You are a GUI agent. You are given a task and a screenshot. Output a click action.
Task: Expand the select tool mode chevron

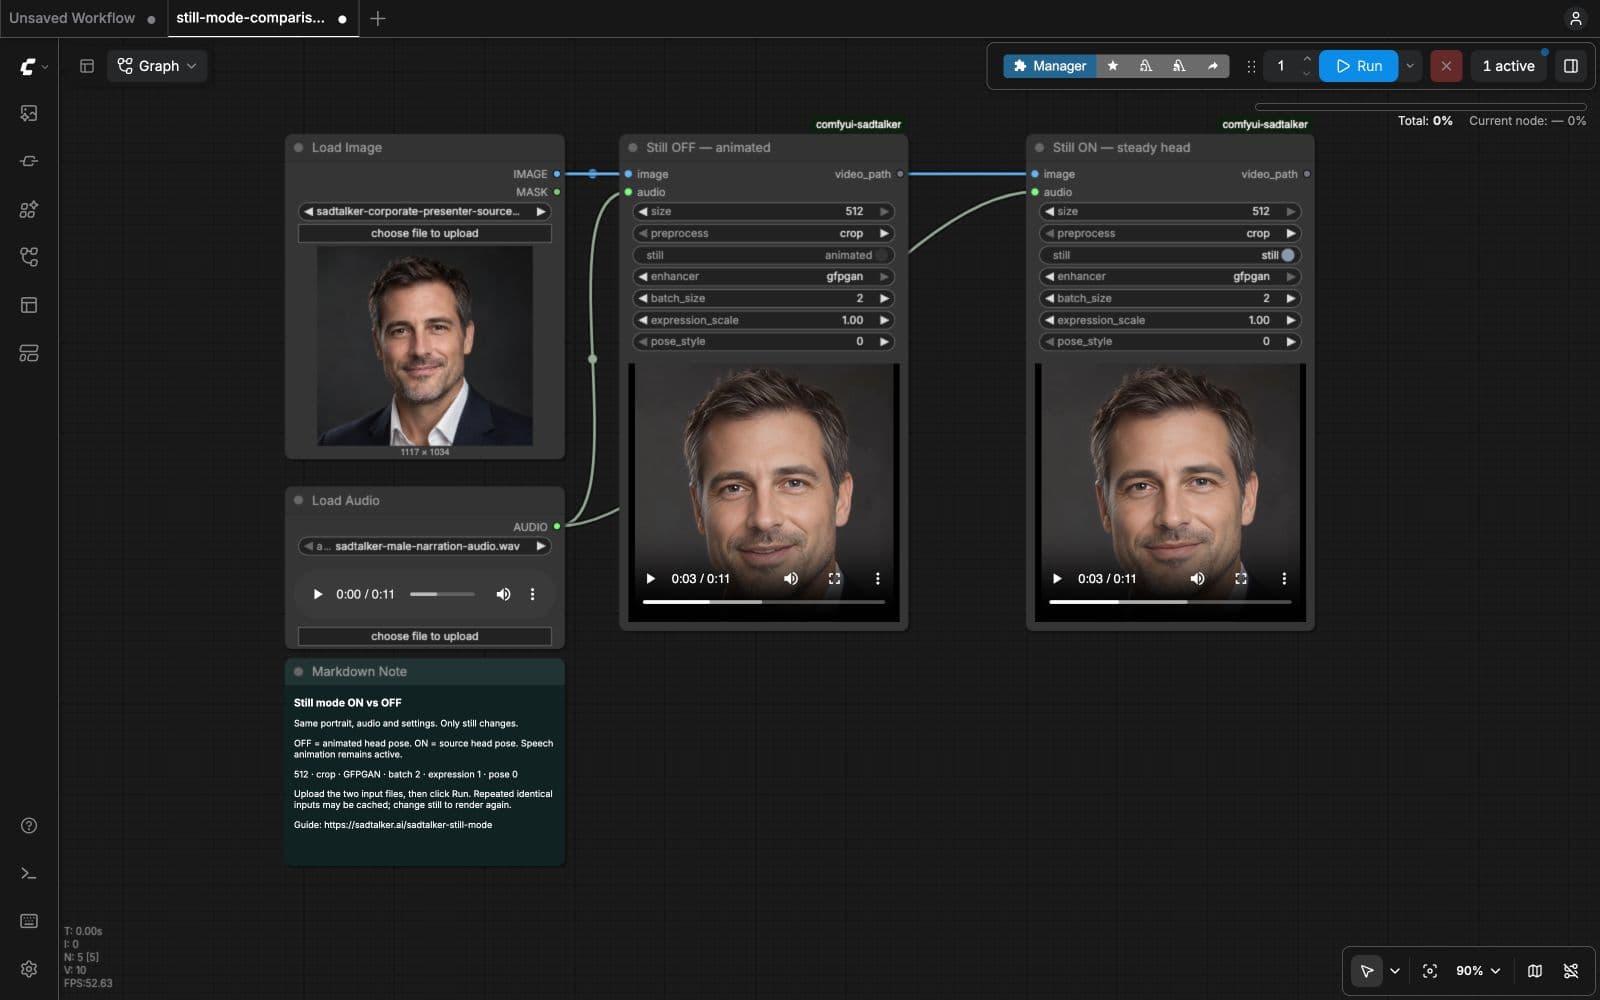click(x=1394, y=970)
